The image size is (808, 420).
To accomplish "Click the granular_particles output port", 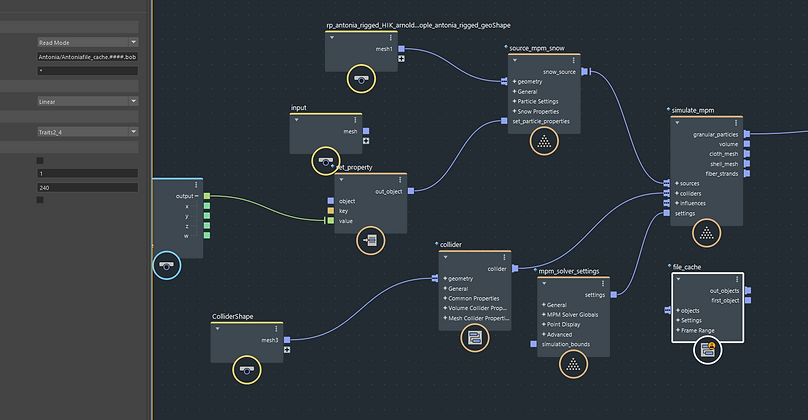I will (747, 134).
